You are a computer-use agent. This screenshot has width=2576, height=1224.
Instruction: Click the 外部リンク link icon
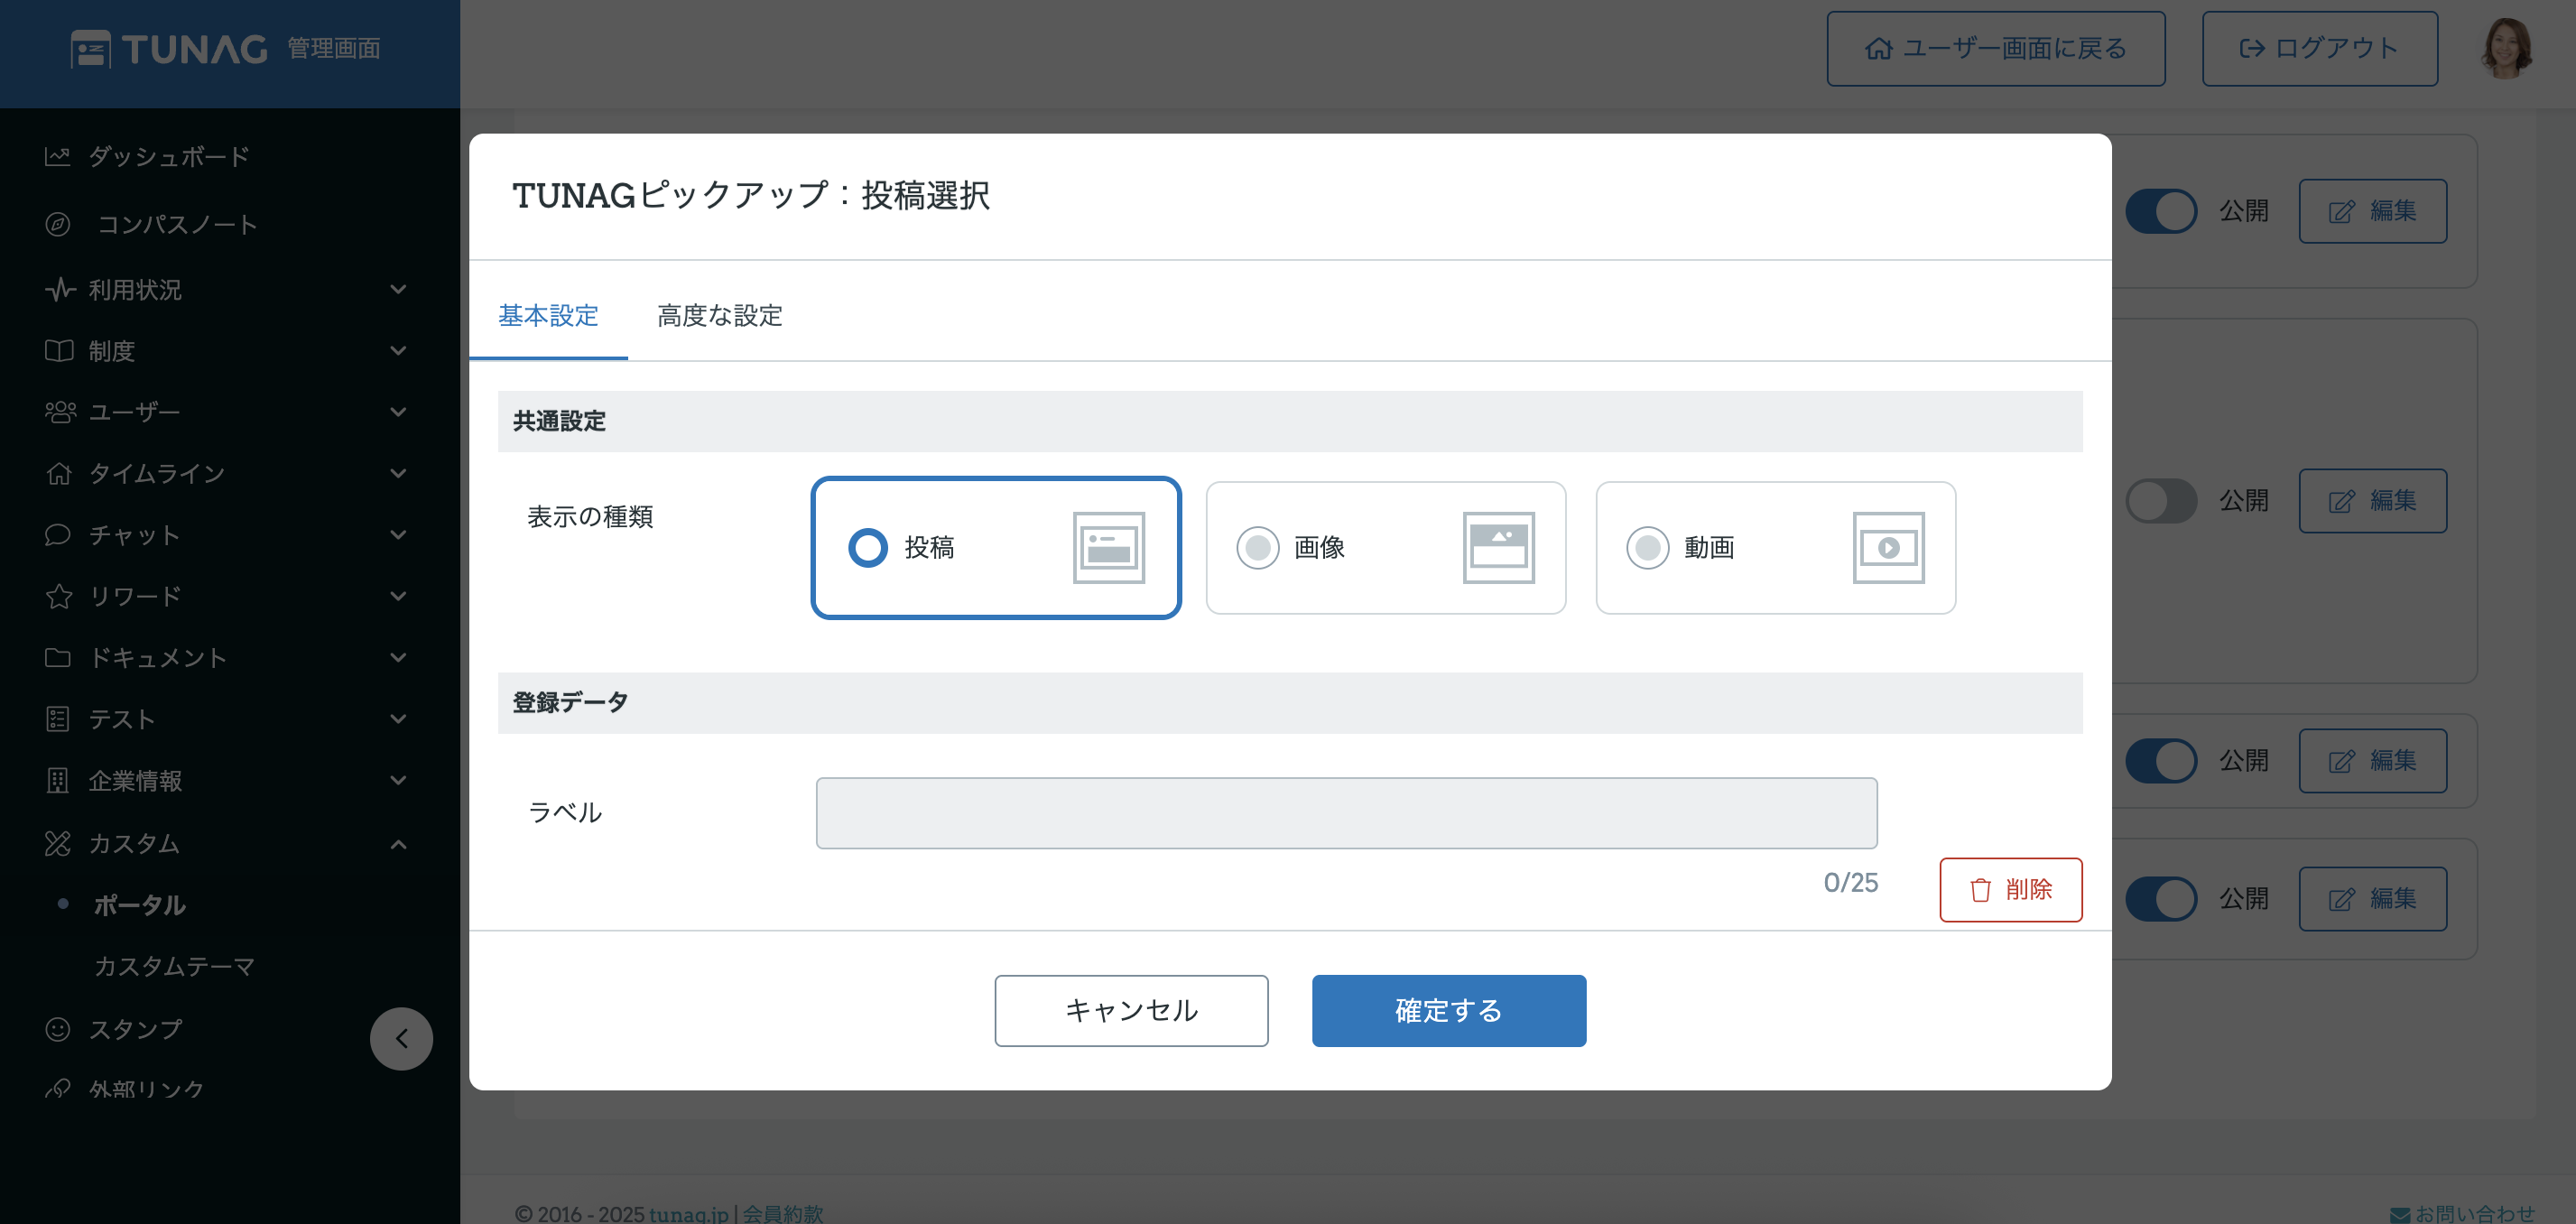[58, 1089]
